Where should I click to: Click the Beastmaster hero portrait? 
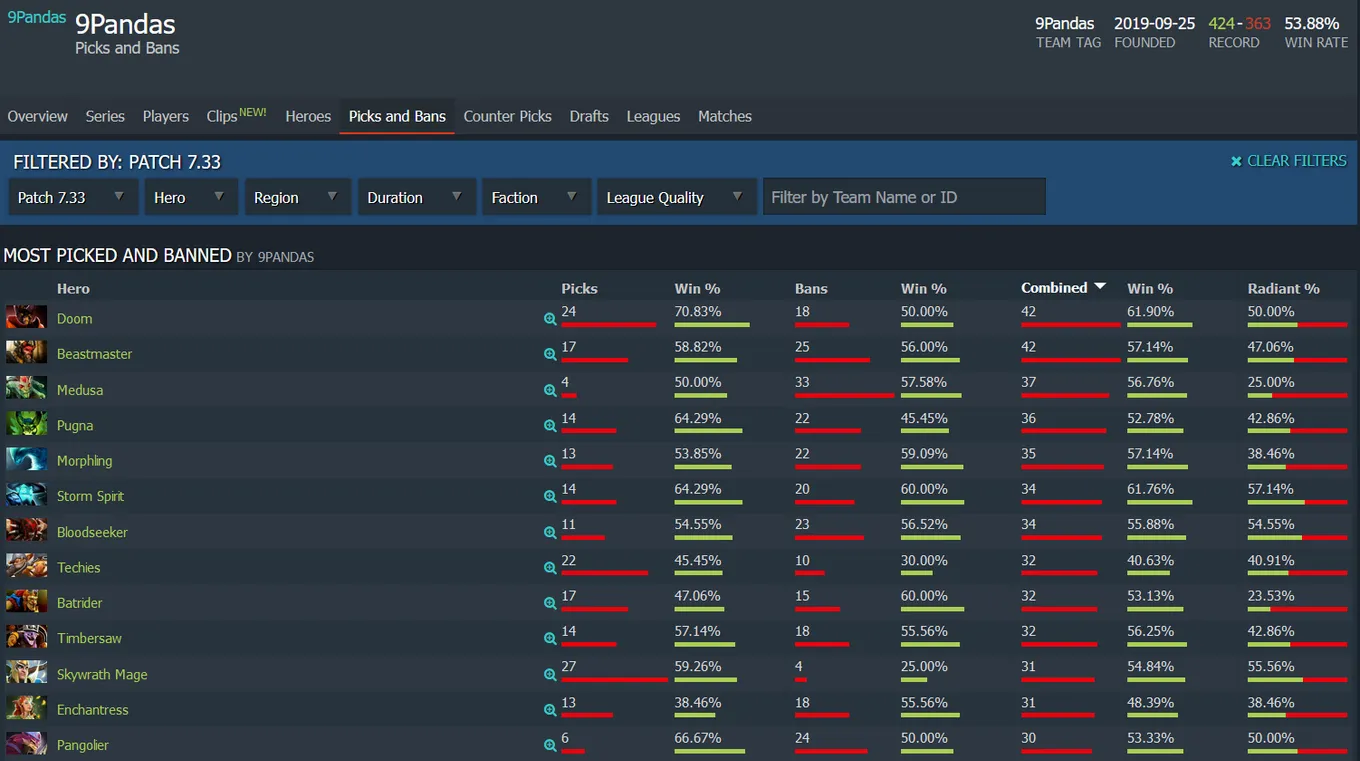pyautogui.click(x=26, y=353)
